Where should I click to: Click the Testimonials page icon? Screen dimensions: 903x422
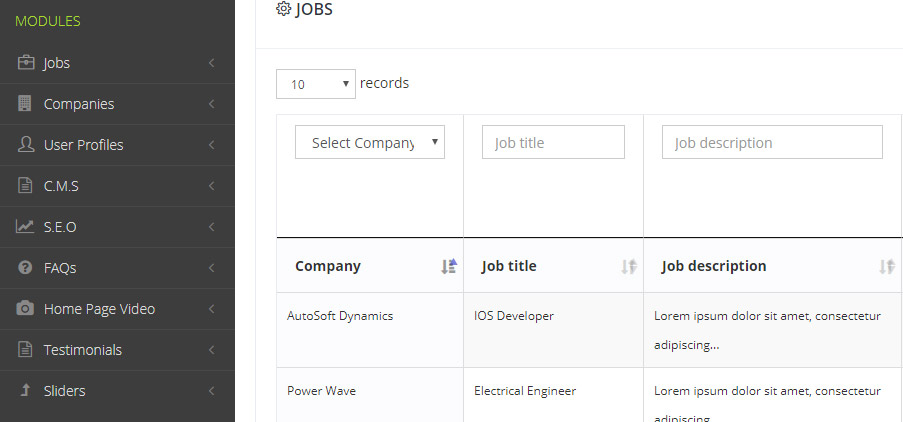26,350
